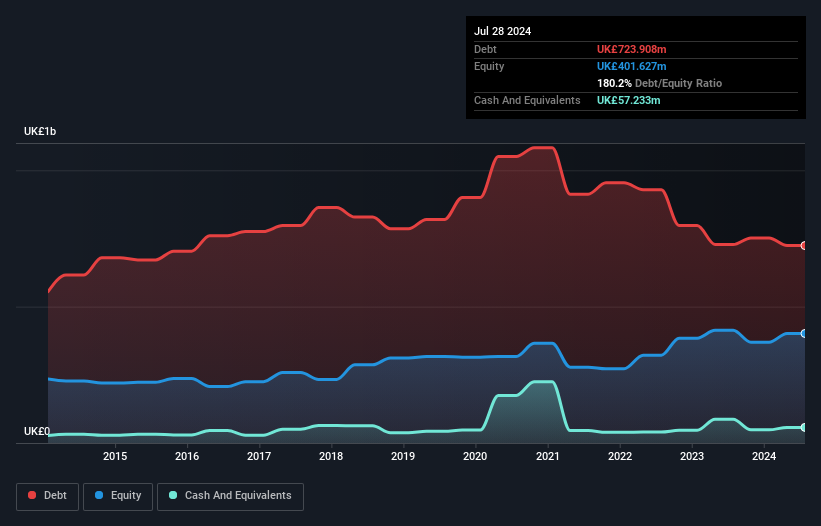Click the 2017 x-axis label

[259, 456]
